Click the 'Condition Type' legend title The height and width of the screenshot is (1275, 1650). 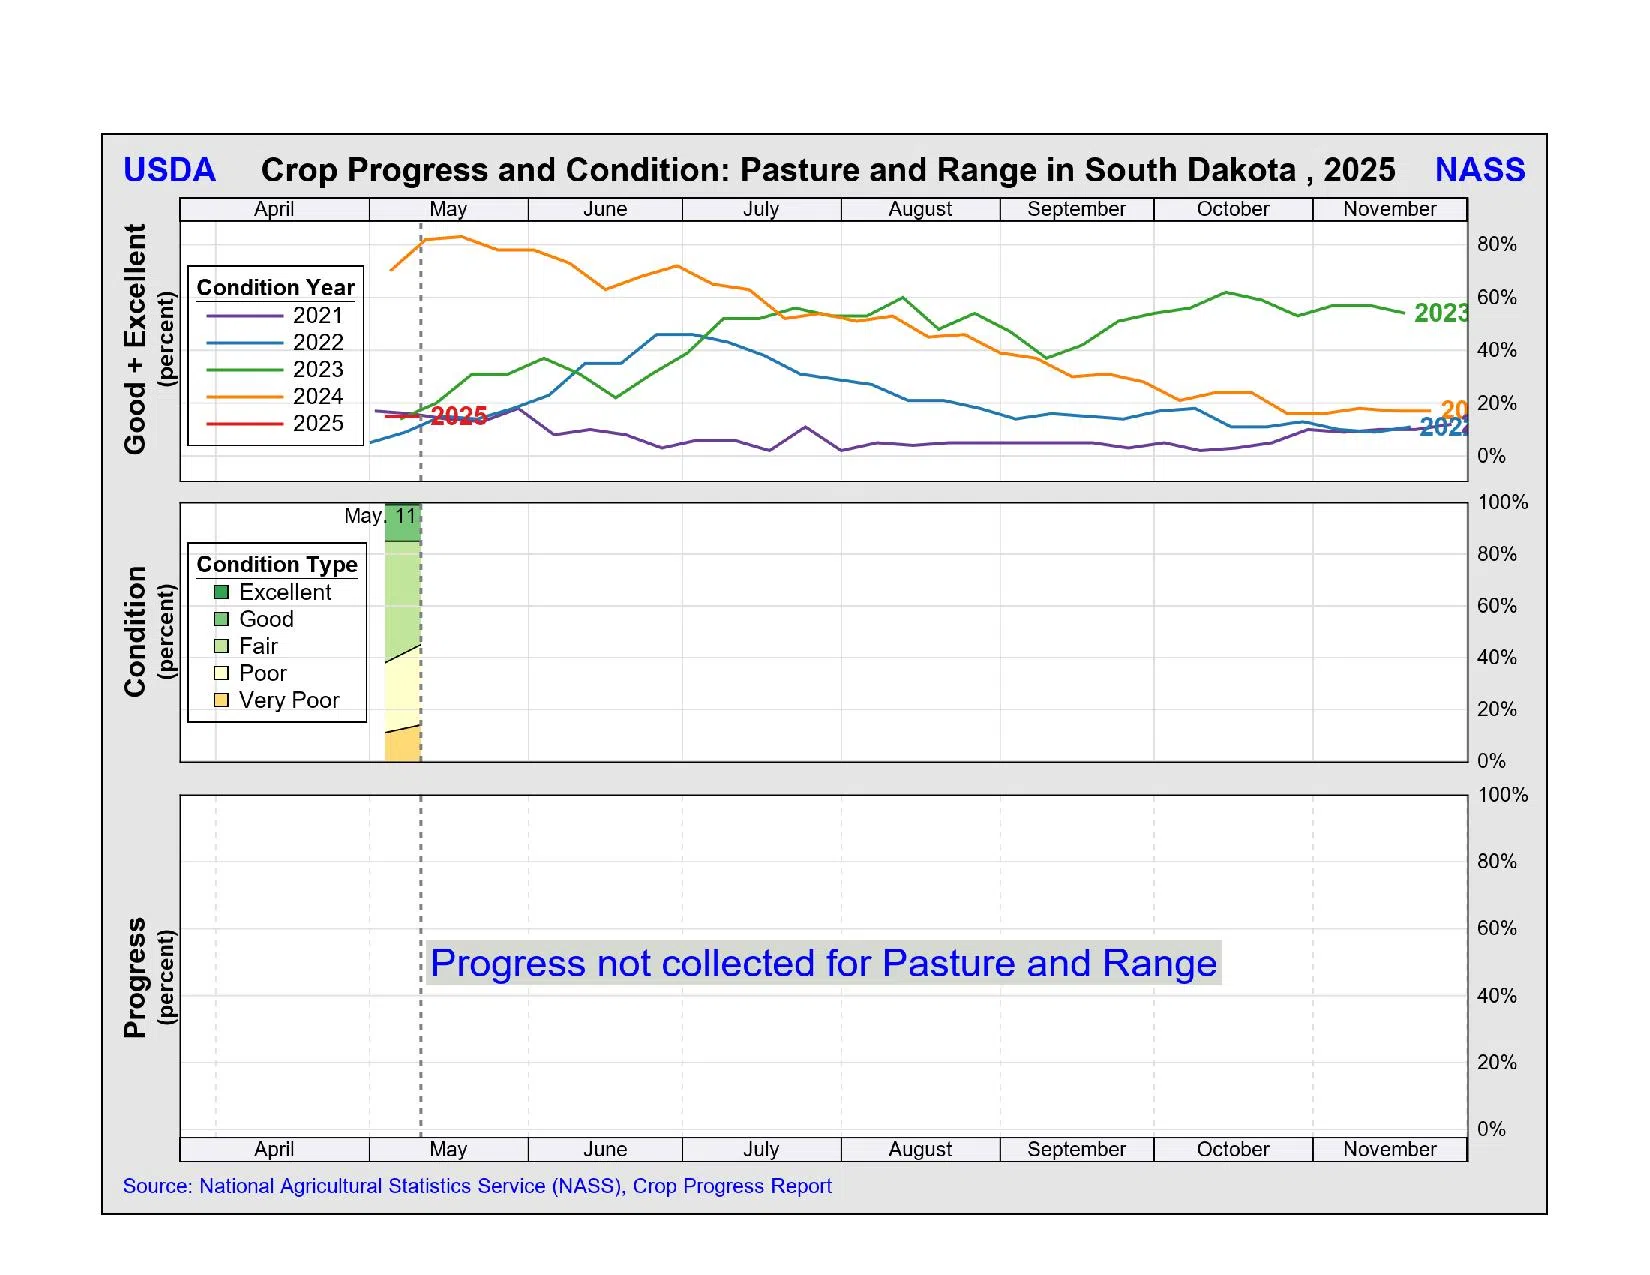(277, 564)
